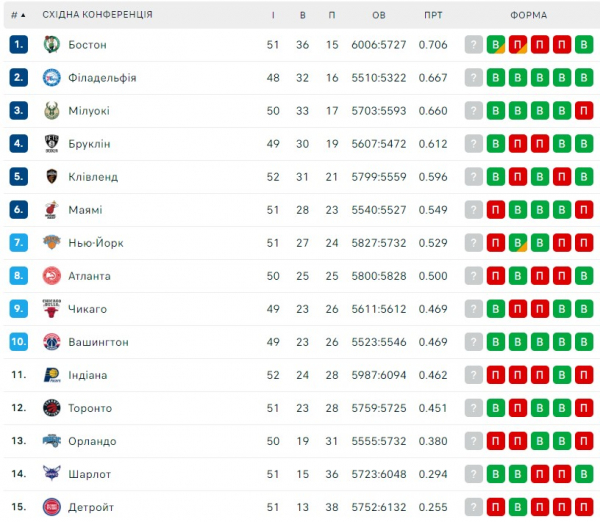Image resolution: width=600 pixels, height=522 pixels.
Task: Click the Boston Celtics team logo
Action: [52, 45]
